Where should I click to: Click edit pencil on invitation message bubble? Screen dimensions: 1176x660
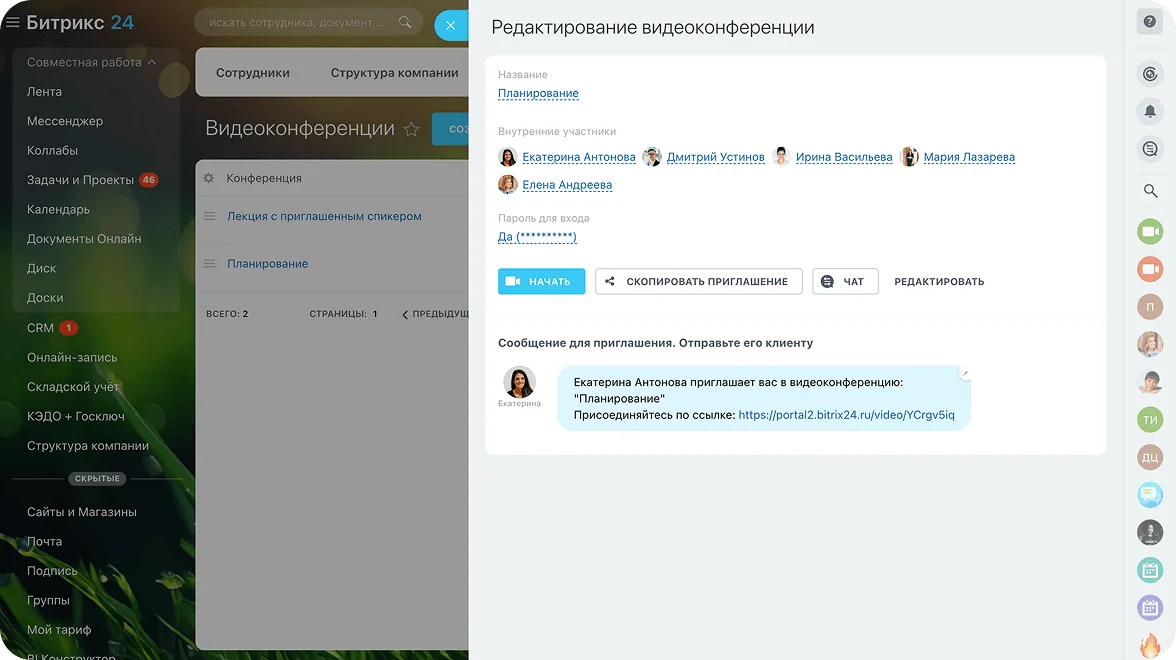click(x=964, y=373)
